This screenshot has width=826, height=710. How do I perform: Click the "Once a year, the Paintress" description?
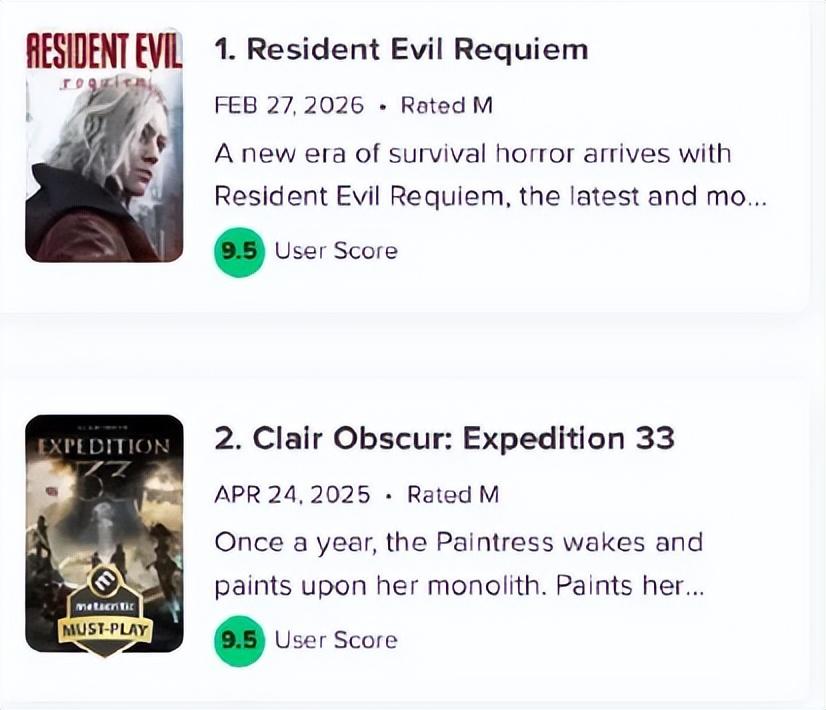[458, 543]
